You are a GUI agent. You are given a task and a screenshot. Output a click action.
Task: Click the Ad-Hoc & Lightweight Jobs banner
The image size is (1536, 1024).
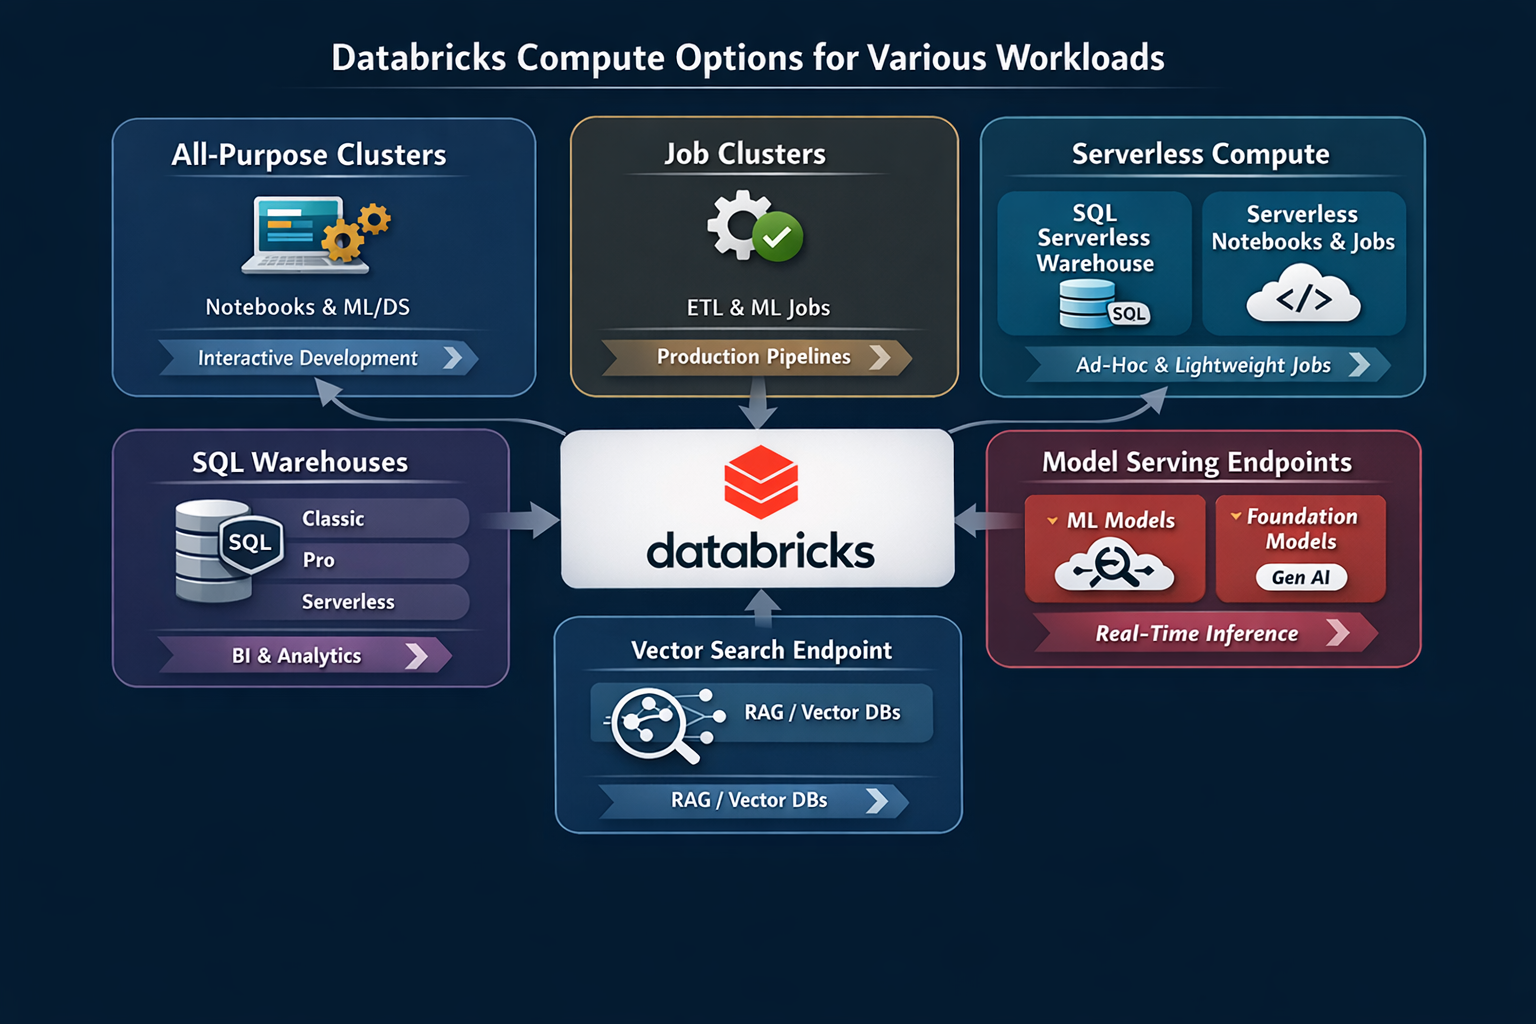point(1208,365)
